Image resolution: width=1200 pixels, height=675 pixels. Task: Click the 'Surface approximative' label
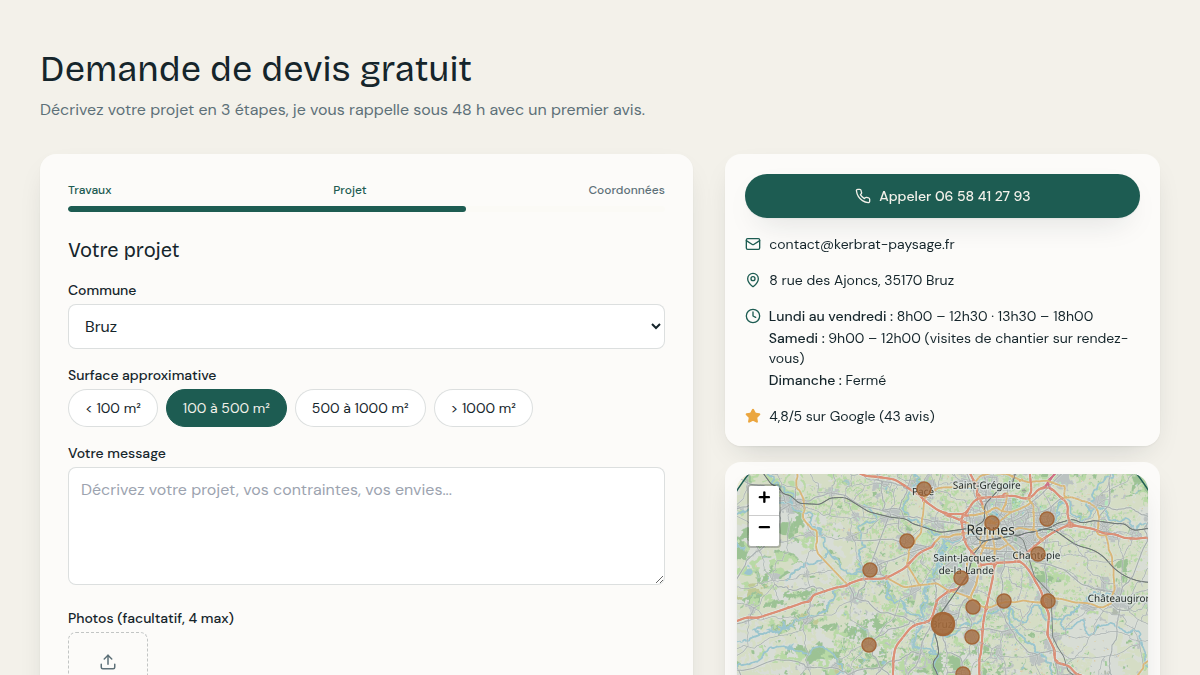[142, 376]
